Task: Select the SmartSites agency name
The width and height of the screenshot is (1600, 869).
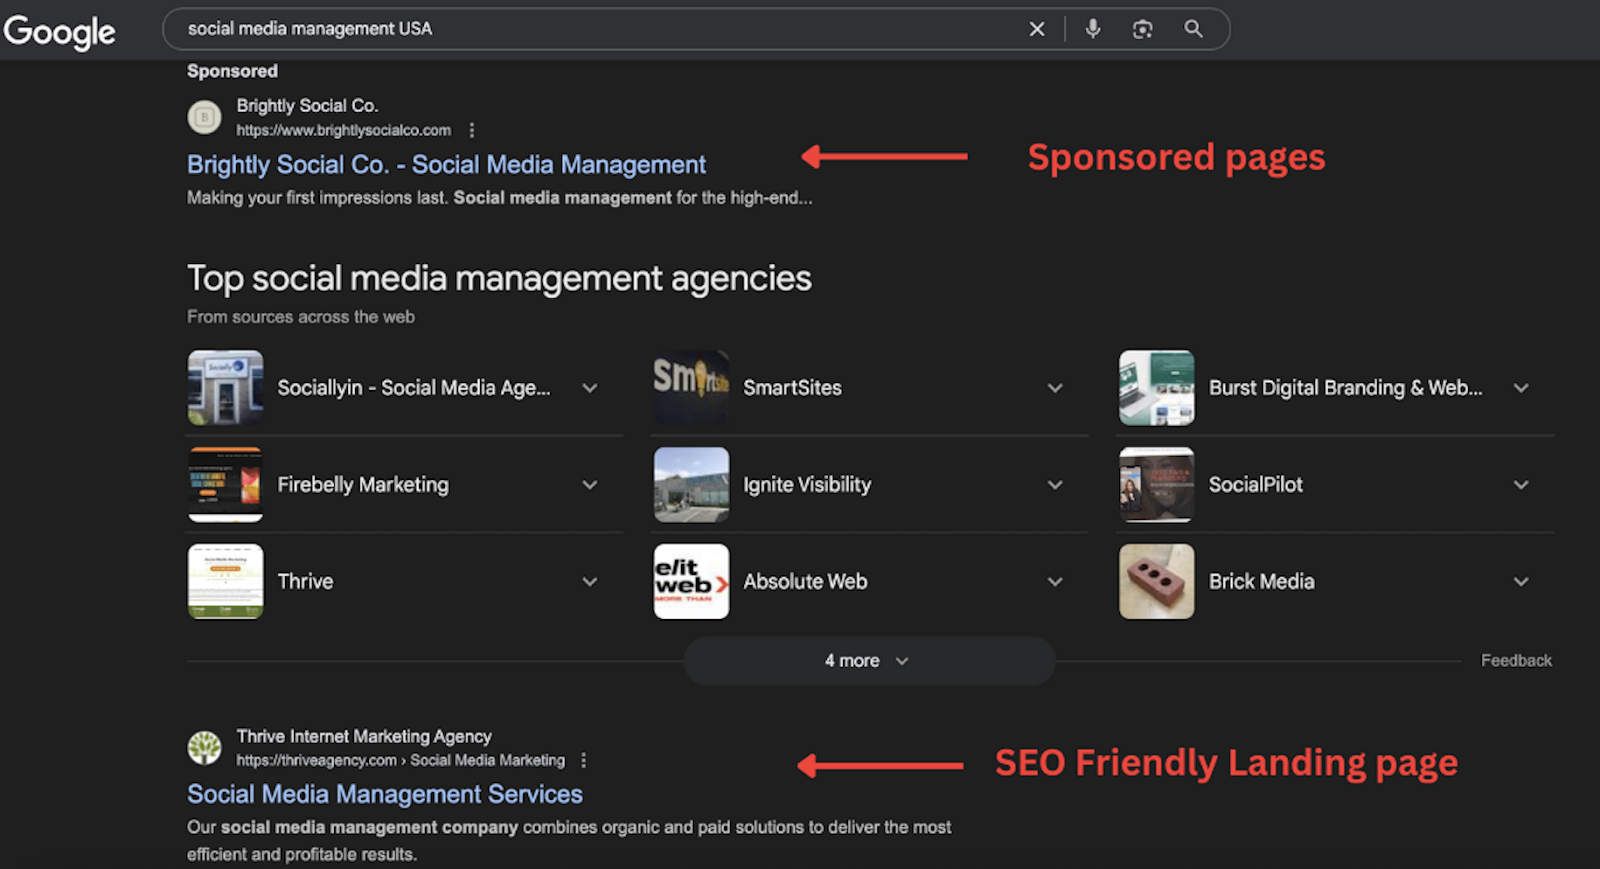Action: click(792, 388)
